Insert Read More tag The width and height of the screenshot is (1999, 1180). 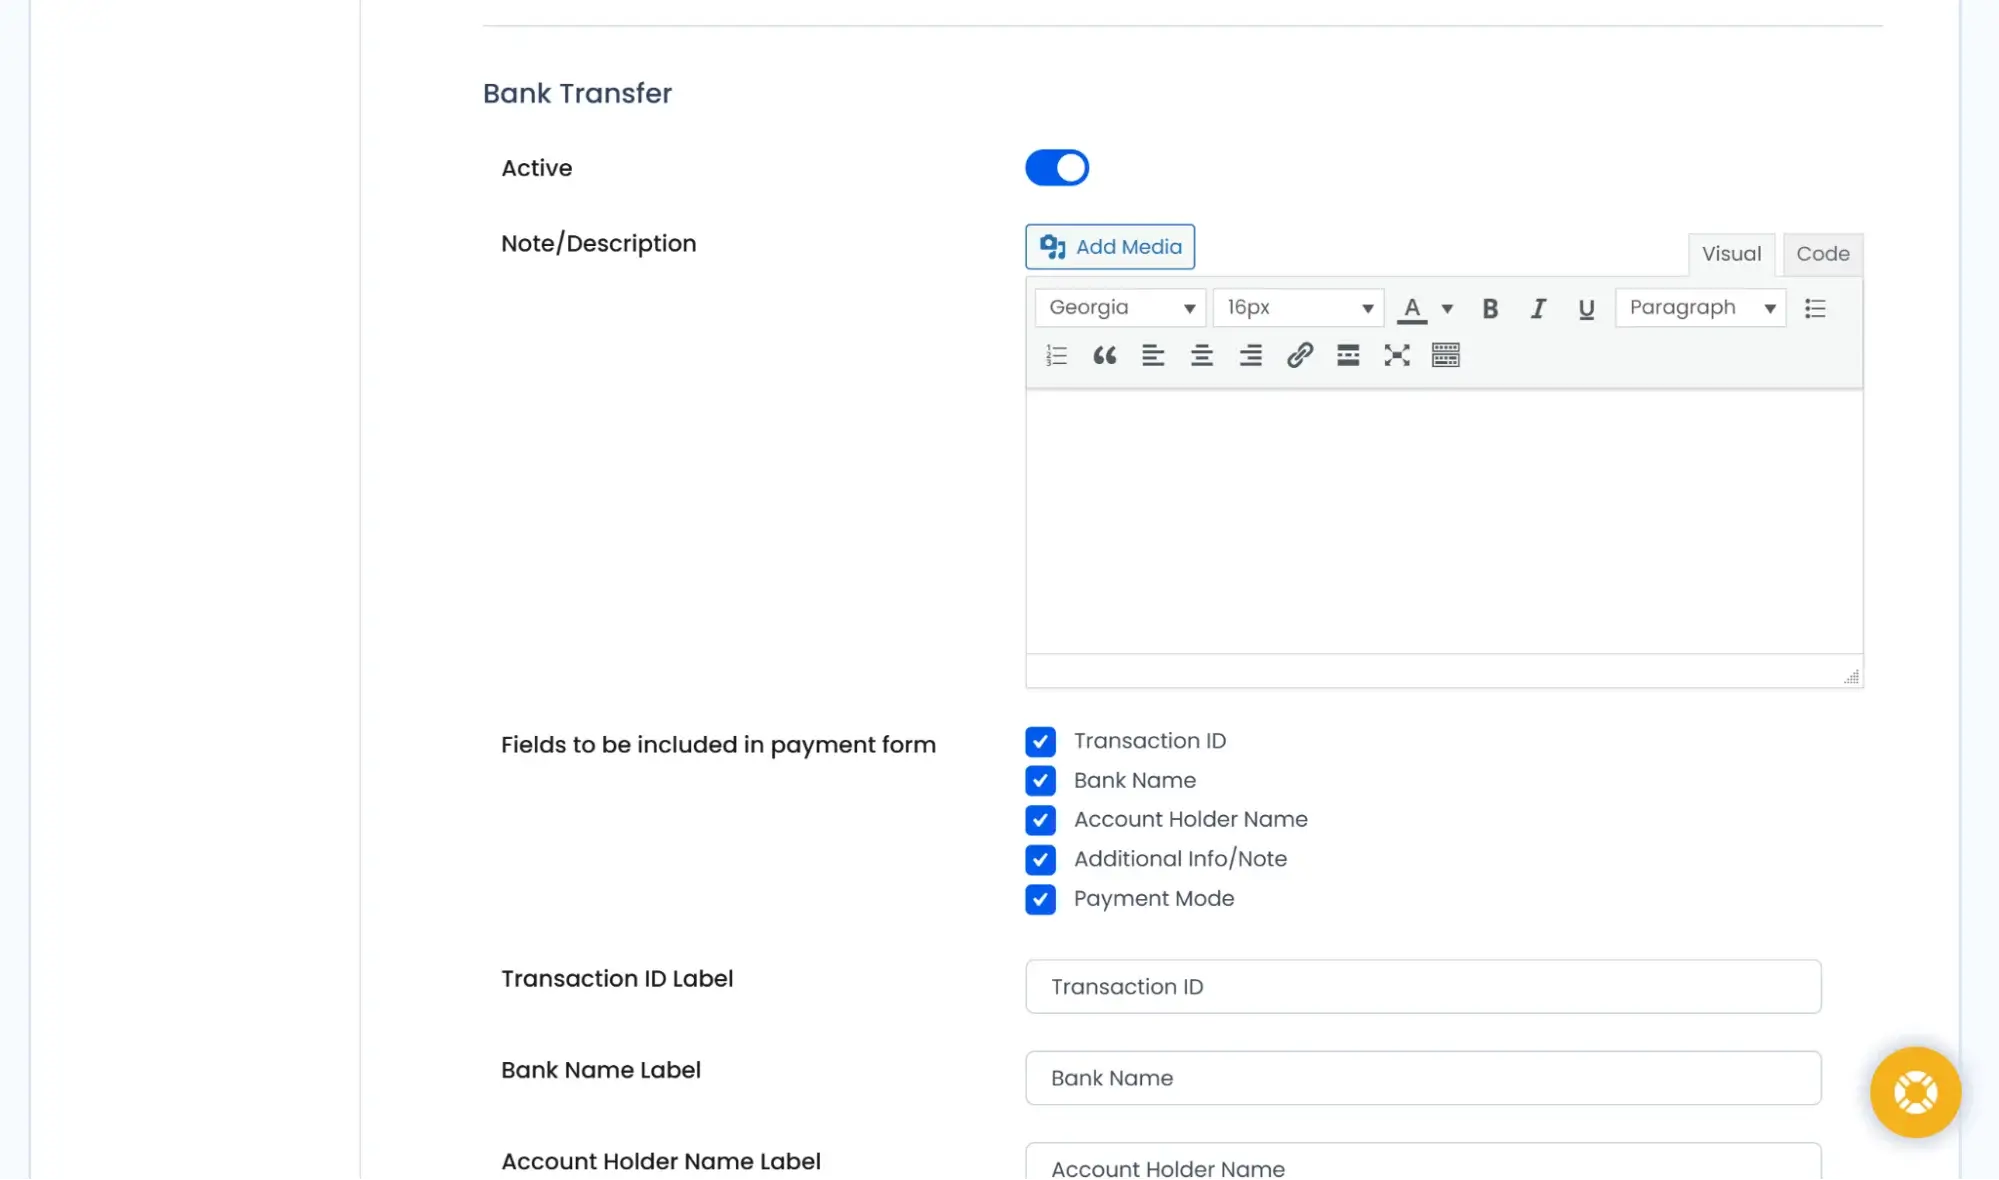coord(1347,355)
